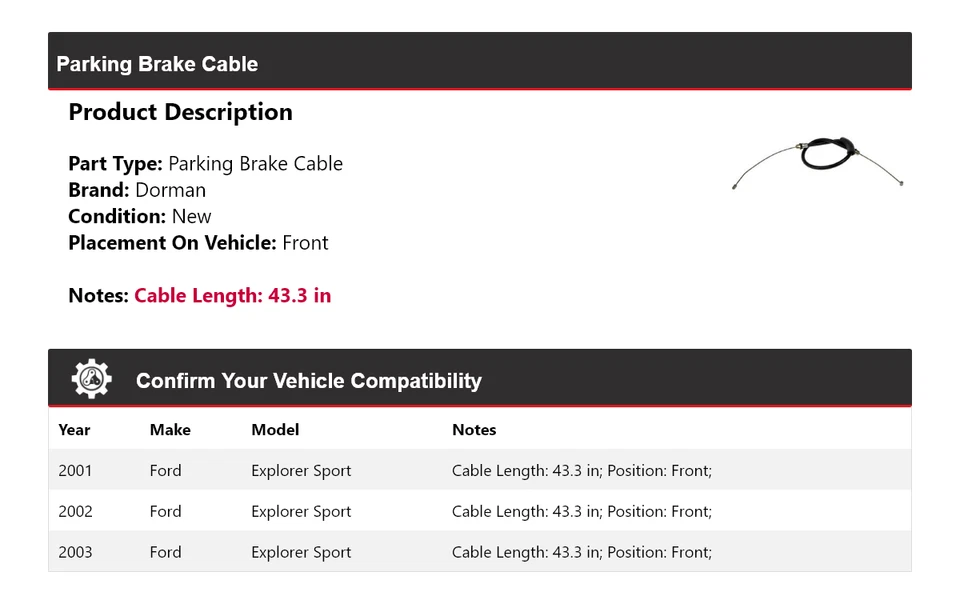Click the Notes column header
The image size is (960, 604).
click(474, 430)
